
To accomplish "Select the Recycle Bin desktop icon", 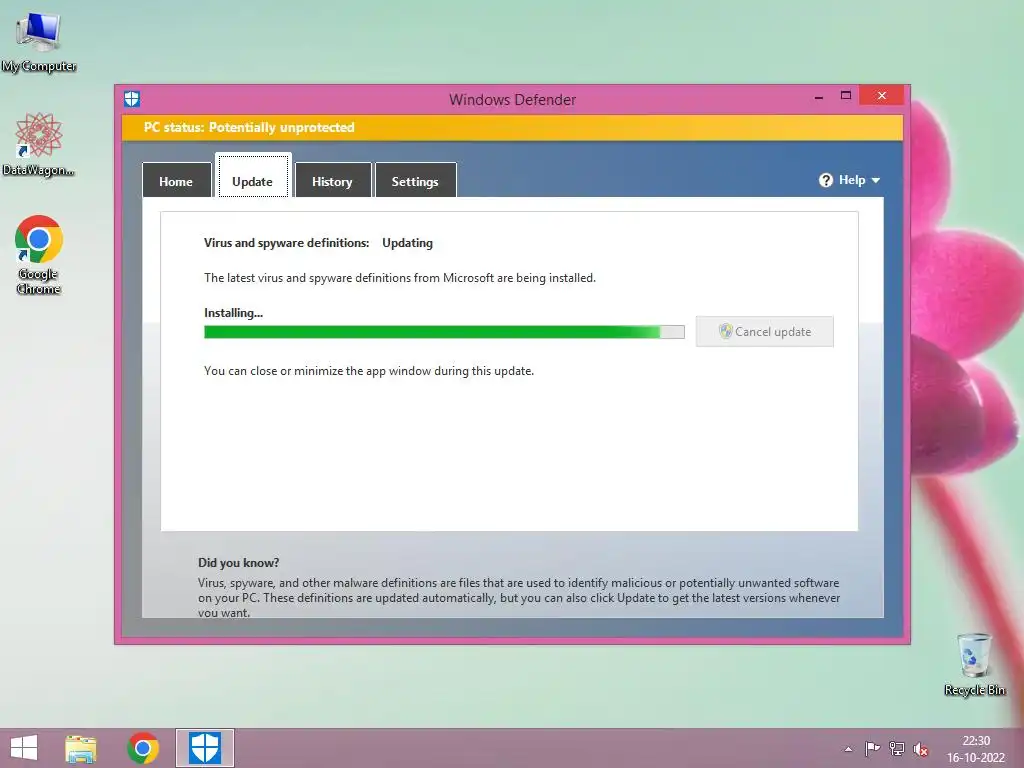I will (974, 664).
